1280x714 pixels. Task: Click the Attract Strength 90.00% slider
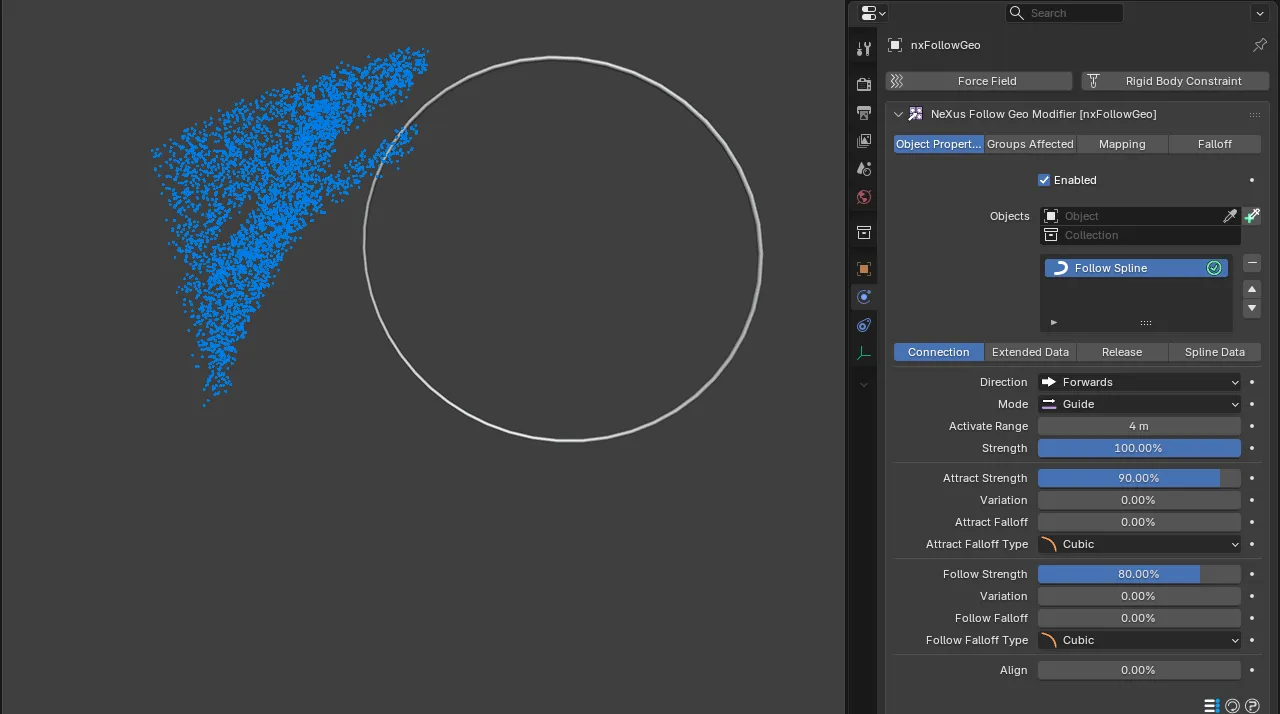pos(1139,478)
